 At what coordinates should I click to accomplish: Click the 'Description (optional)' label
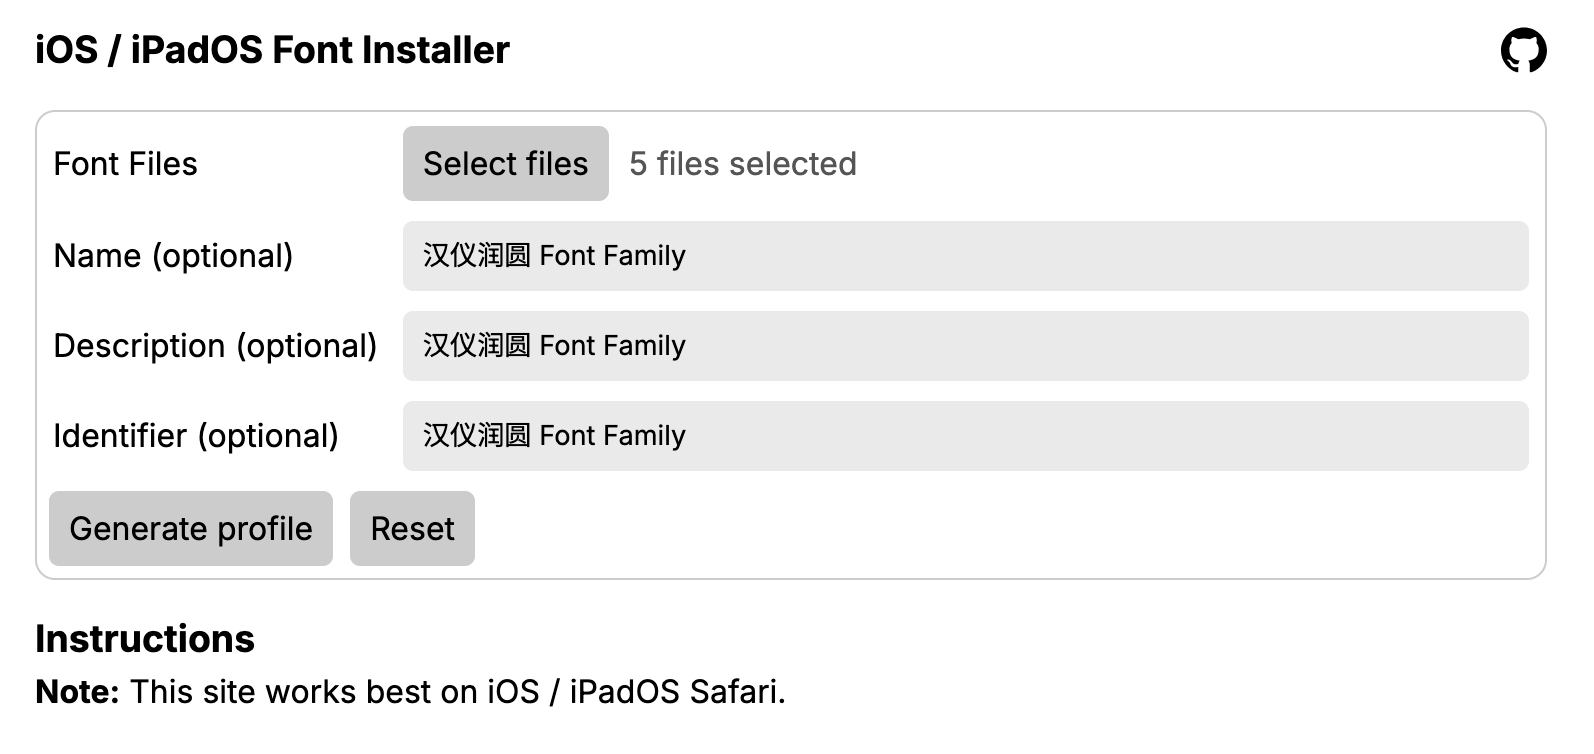pyautogui.click(x=215, y=346)
